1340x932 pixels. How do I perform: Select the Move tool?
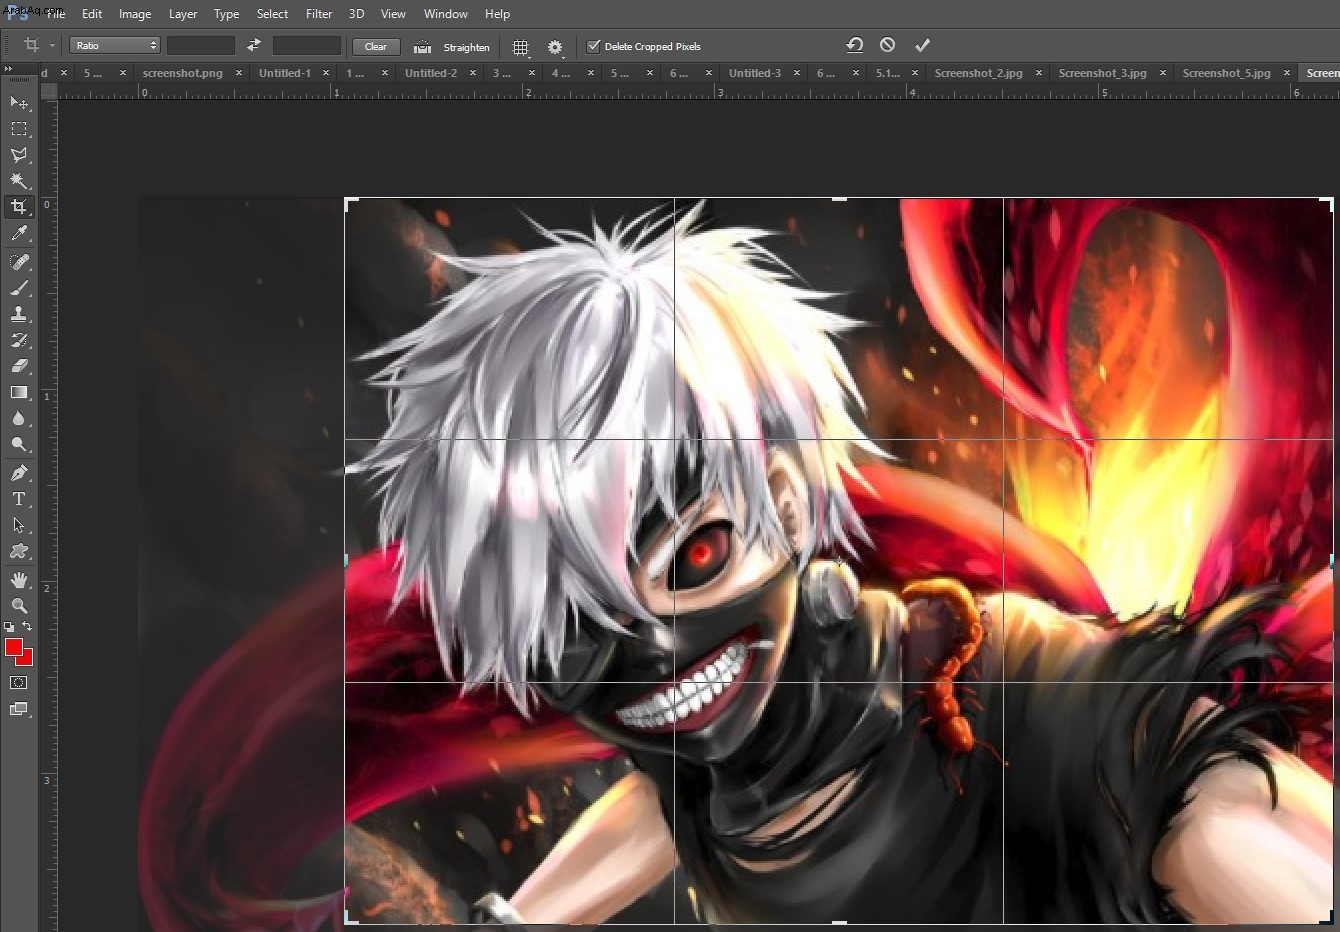coord(19,103)
